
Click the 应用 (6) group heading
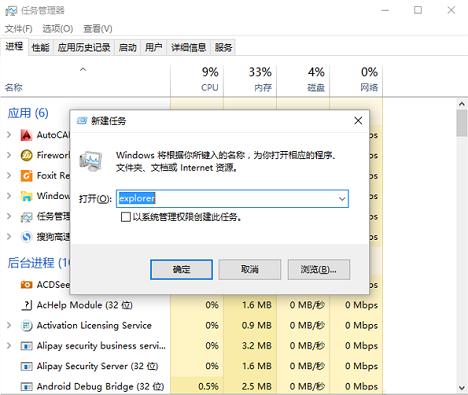click(28, 113)
